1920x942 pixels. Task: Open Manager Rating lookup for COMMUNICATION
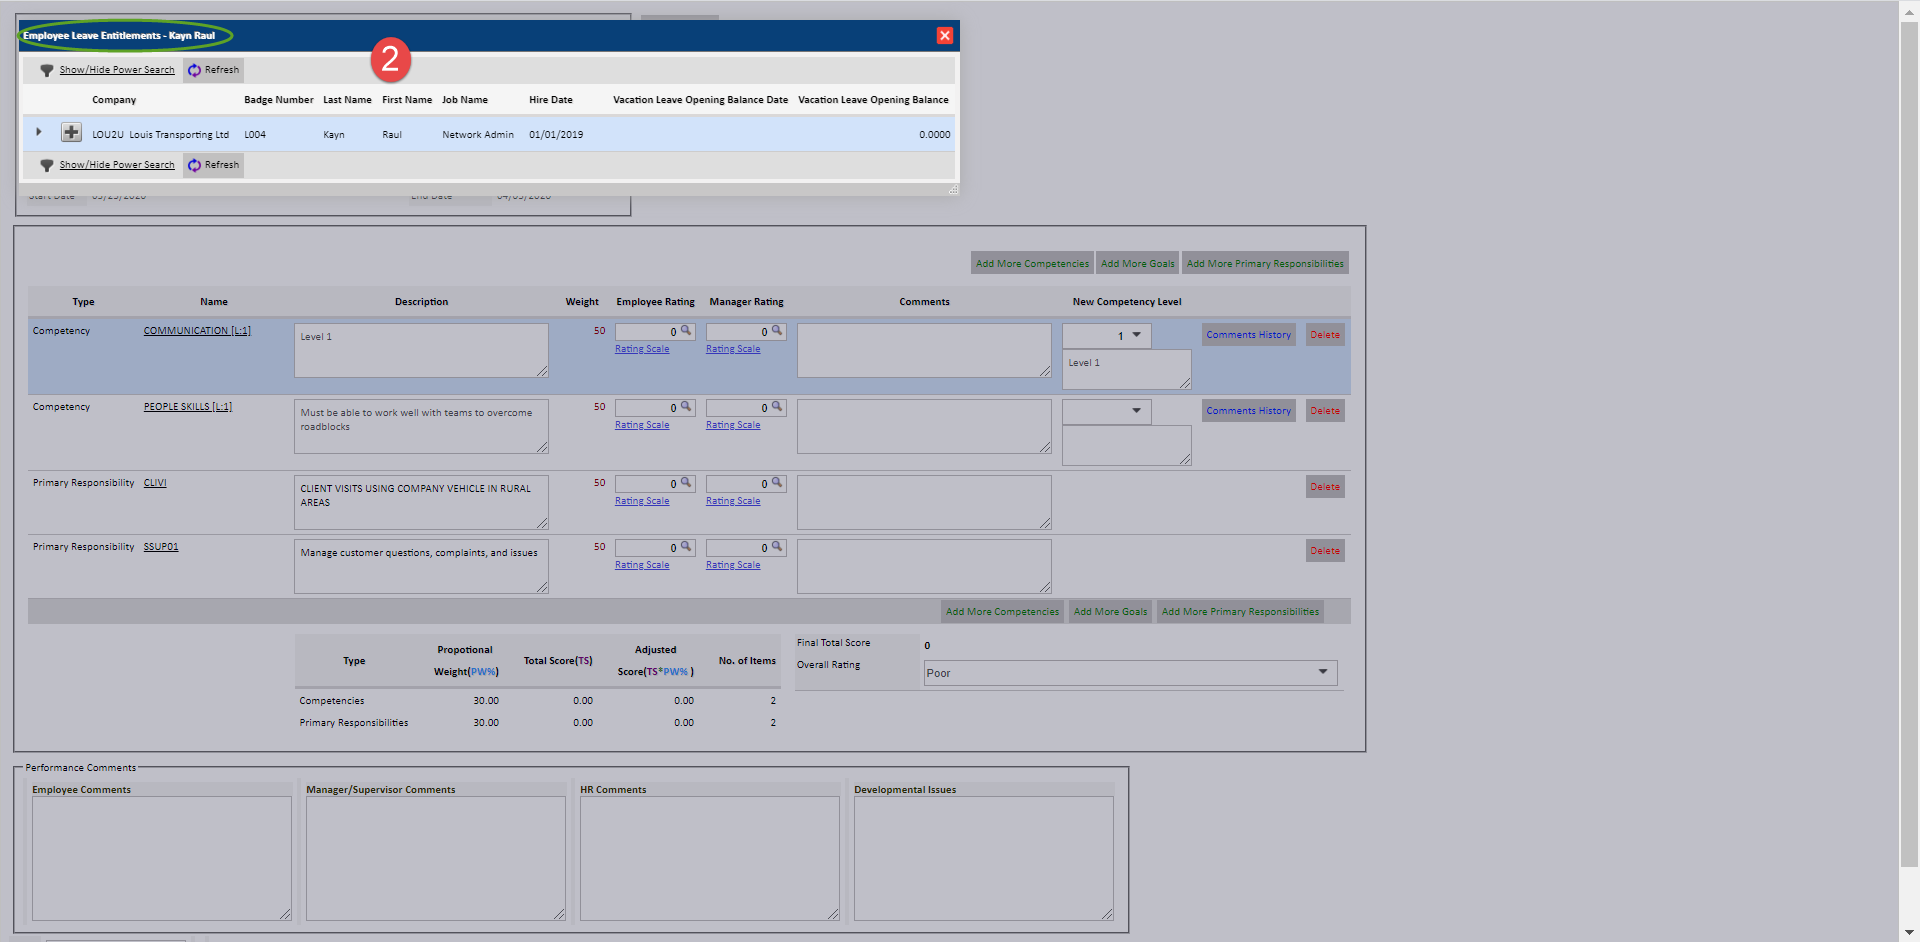pyautogui.click(x=777, y=331)
